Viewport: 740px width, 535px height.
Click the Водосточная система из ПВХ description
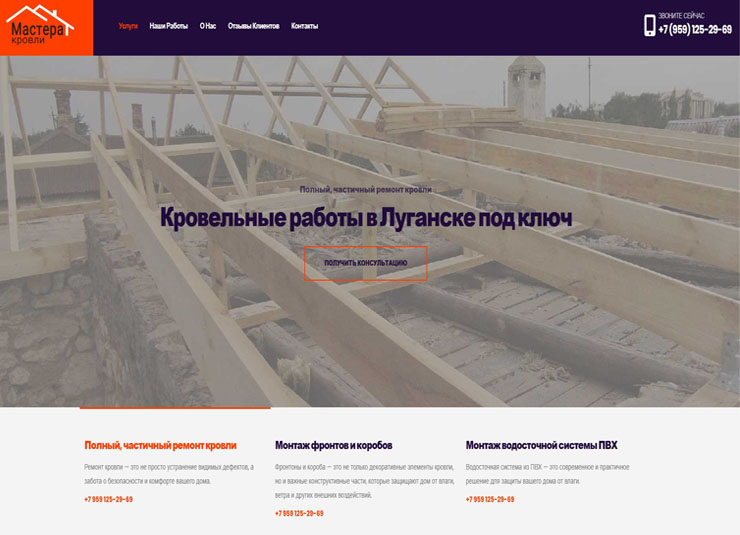pyautogui.click(x=547, y=474)
